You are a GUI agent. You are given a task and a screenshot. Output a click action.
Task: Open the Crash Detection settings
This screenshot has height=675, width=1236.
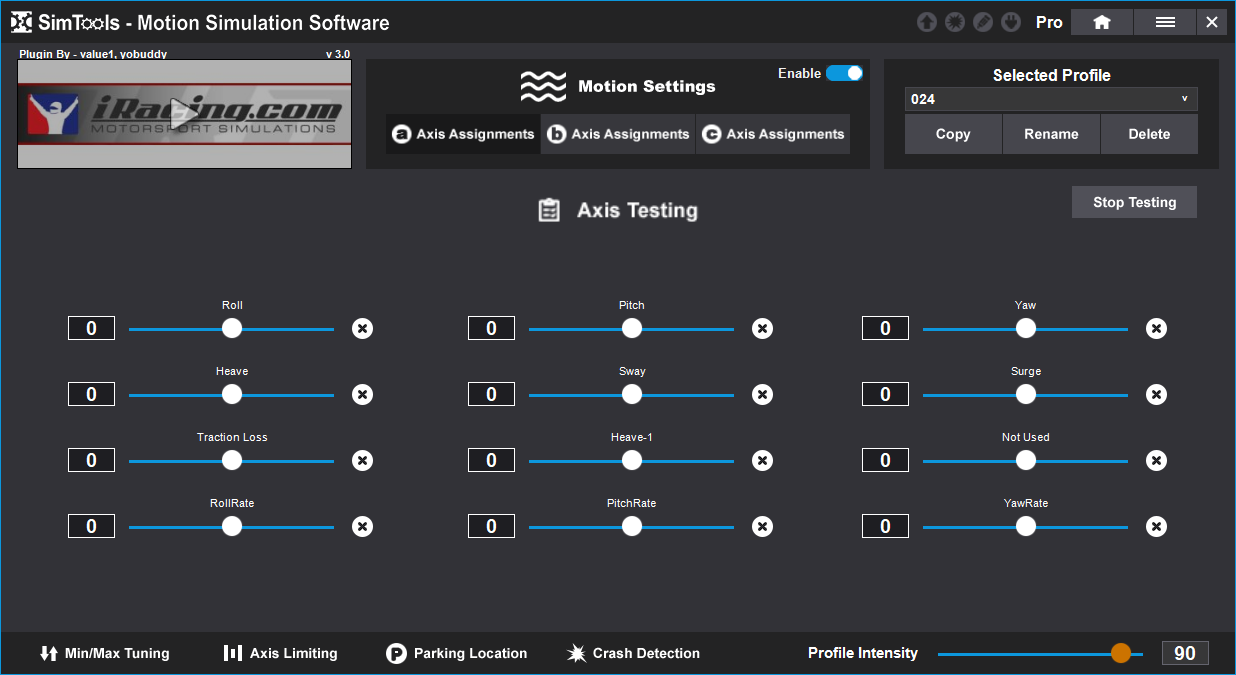(632, 653)
